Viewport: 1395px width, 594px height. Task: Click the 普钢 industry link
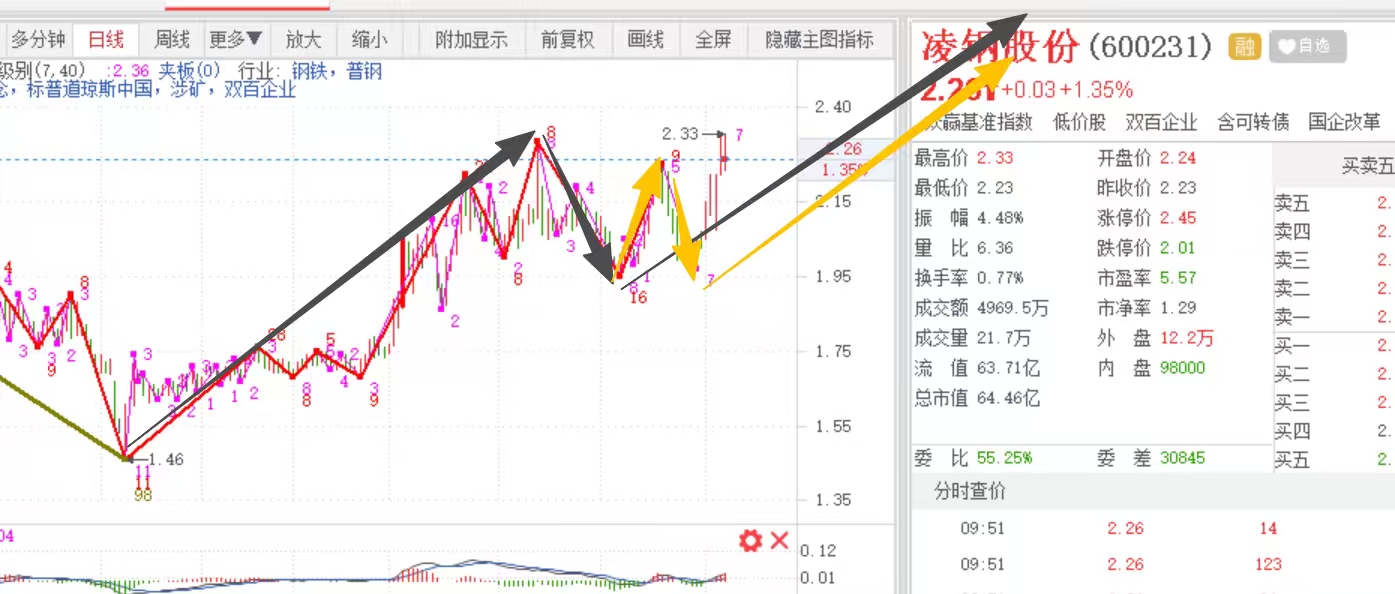pos(364,71)
